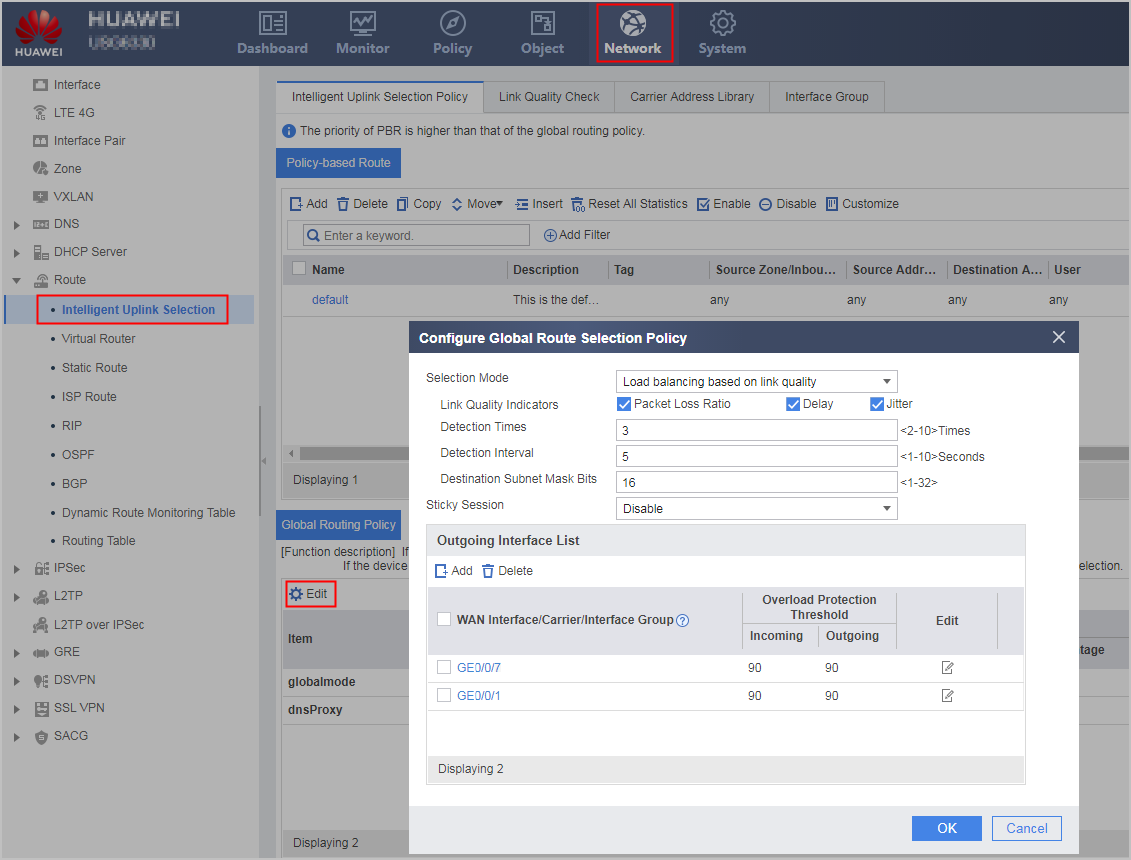Toggle the Jitter checkbox
This screenshot has width=1131, height=860.
876,404
